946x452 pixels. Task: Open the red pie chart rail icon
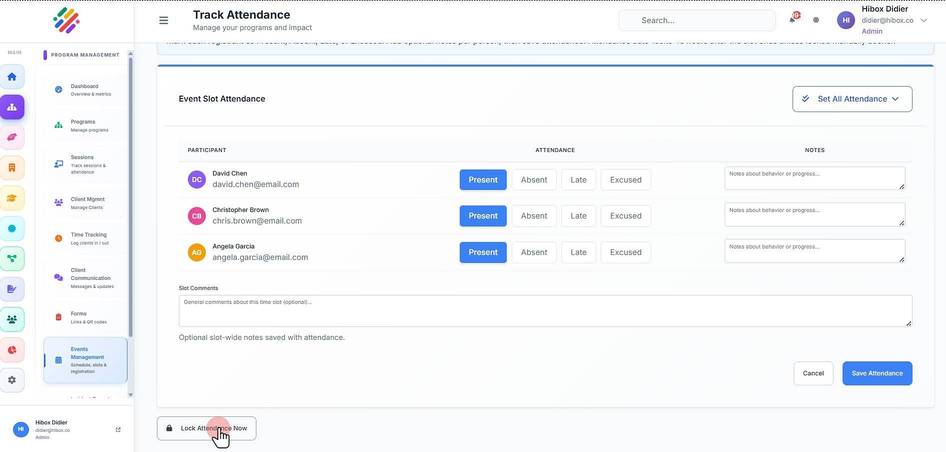(12, 350)
